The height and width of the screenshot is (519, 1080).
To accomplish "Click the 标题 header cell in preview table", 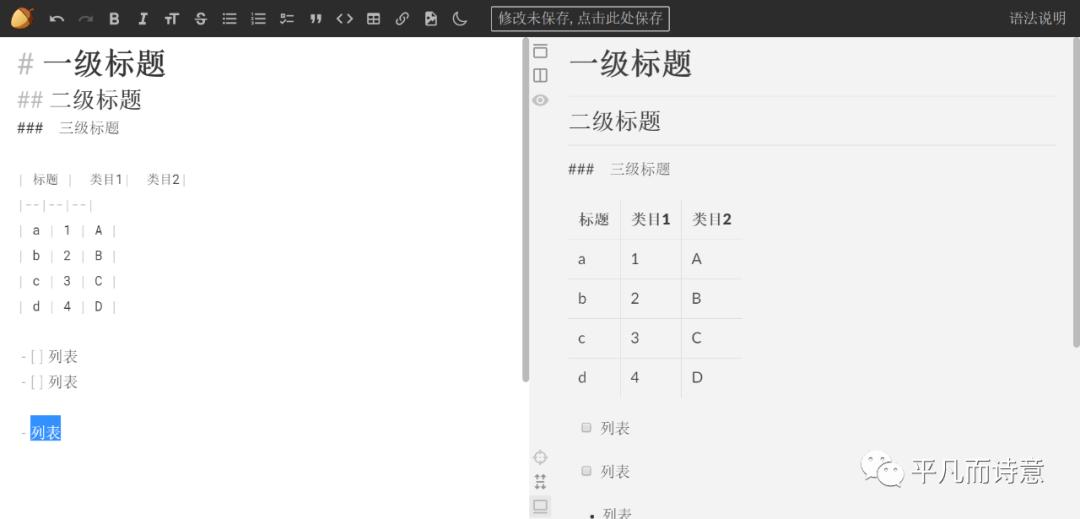I will 594,220.
